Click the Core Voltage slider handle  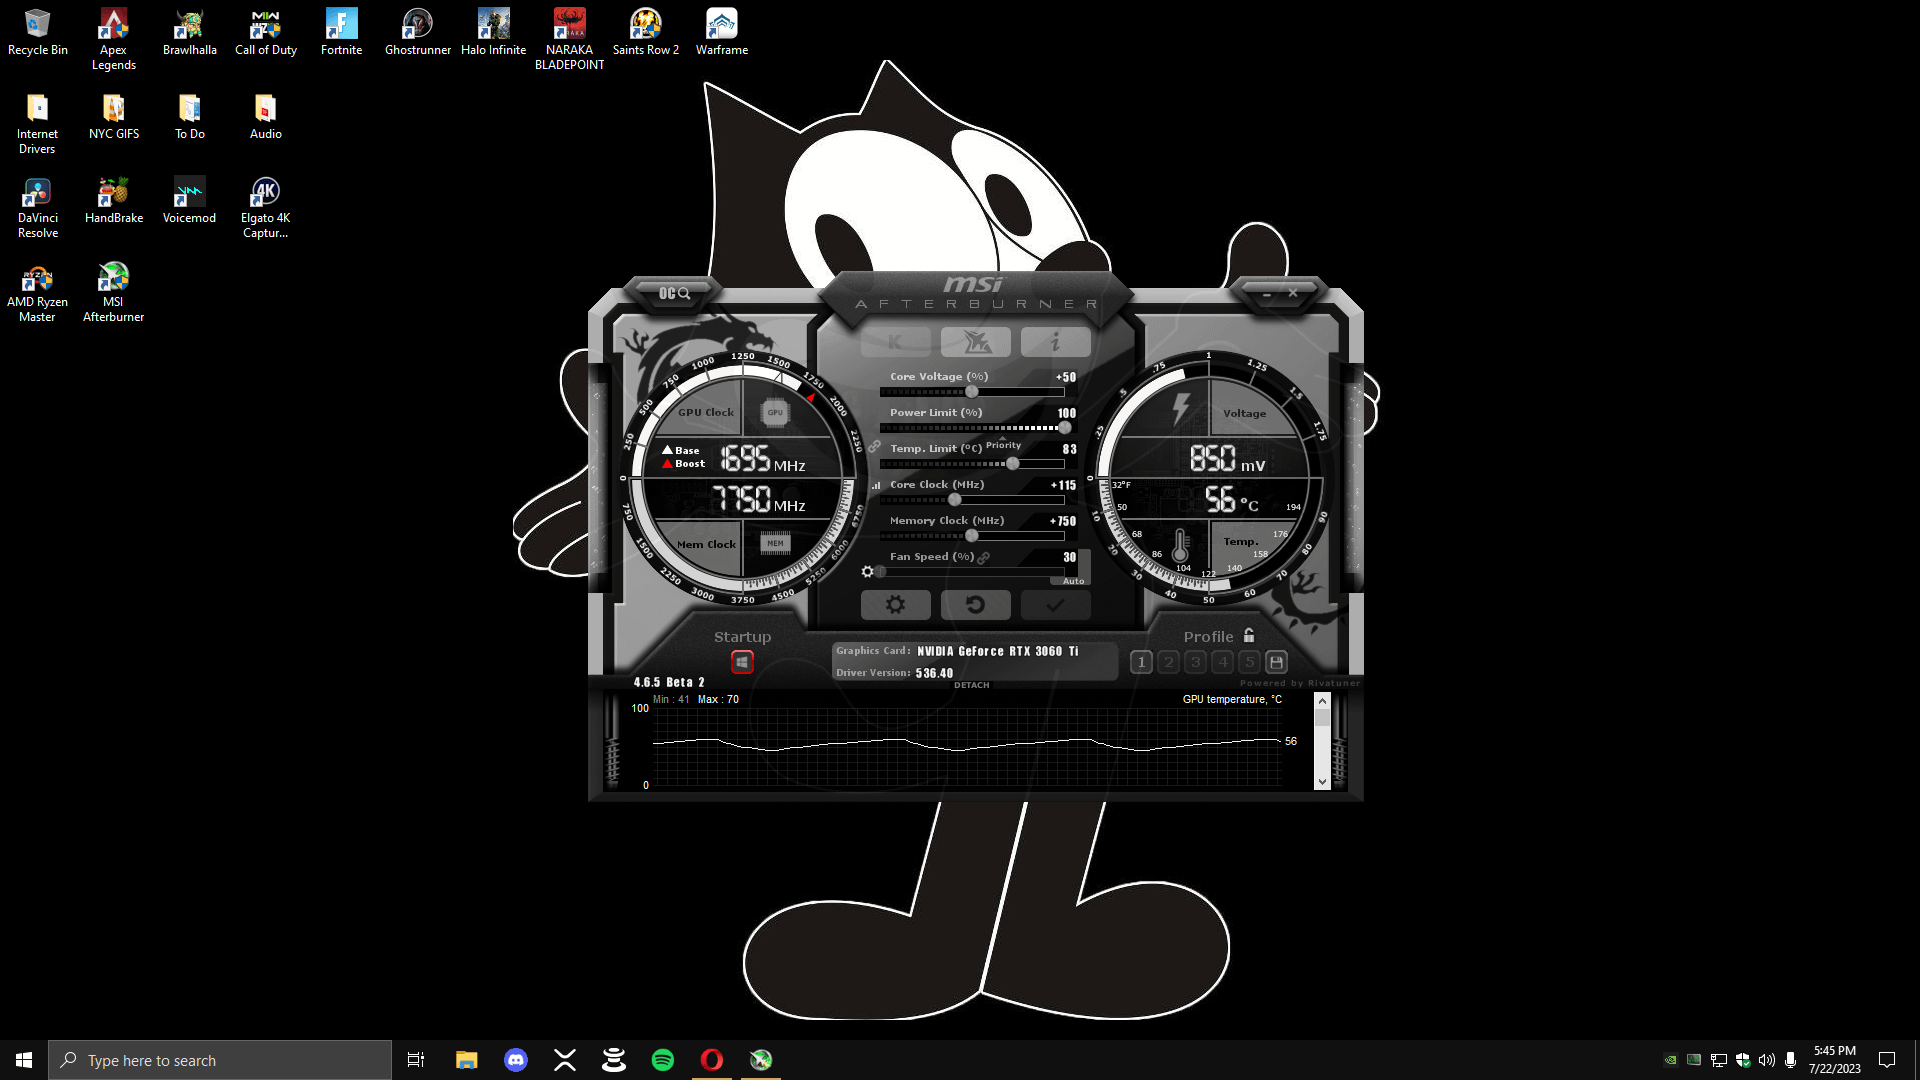(971, 392)
